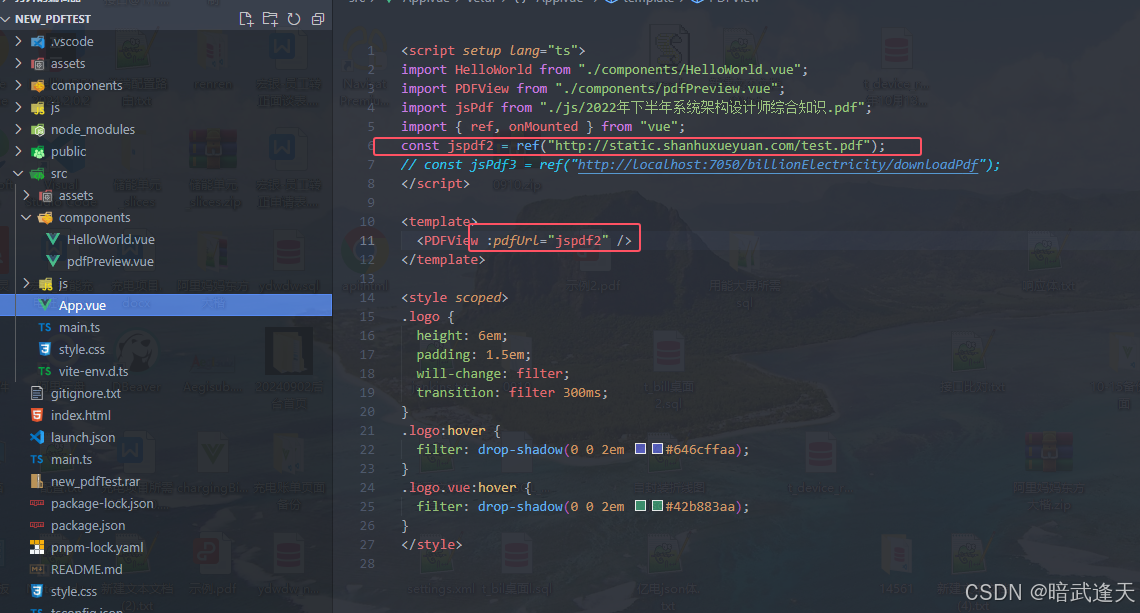Click the .vscode folder icon

coord(38,42)
